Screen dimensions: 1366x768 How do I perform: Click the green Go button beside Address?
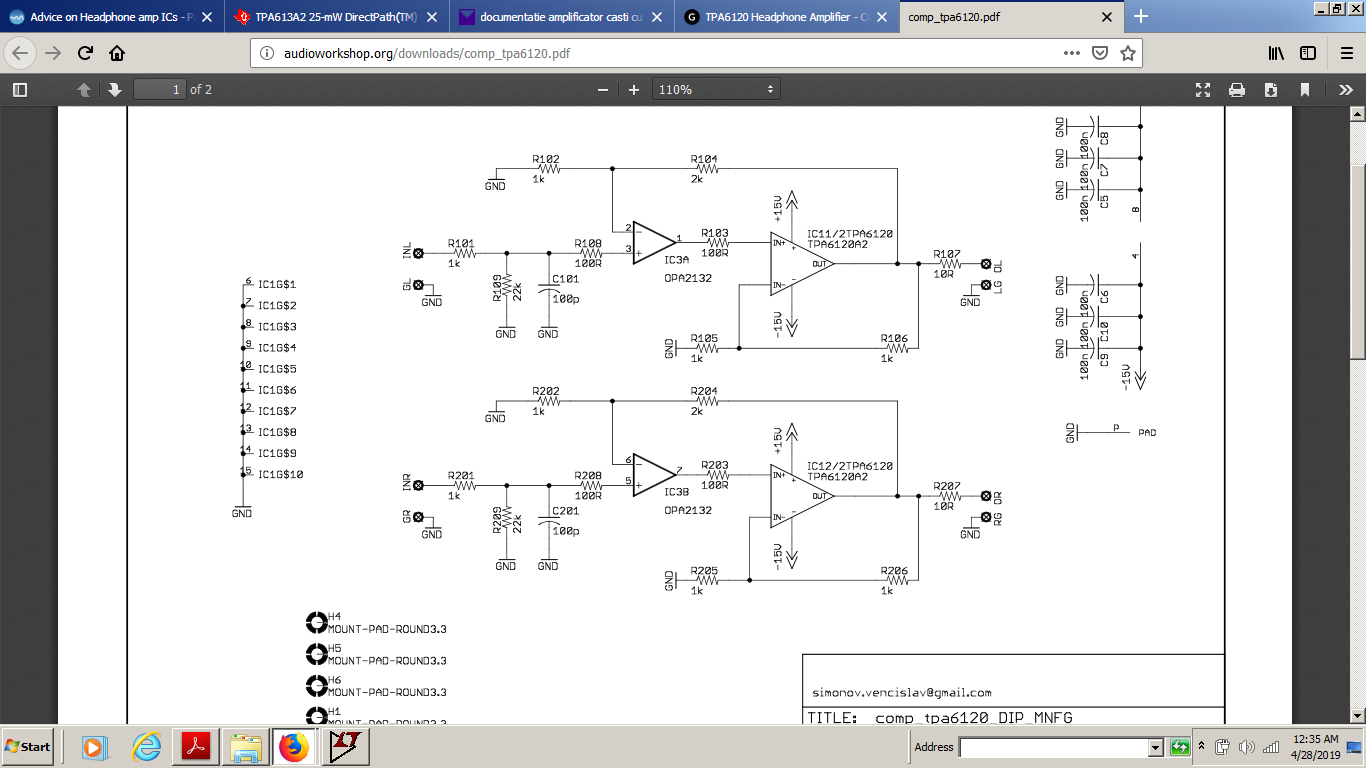click(1180, 747)
